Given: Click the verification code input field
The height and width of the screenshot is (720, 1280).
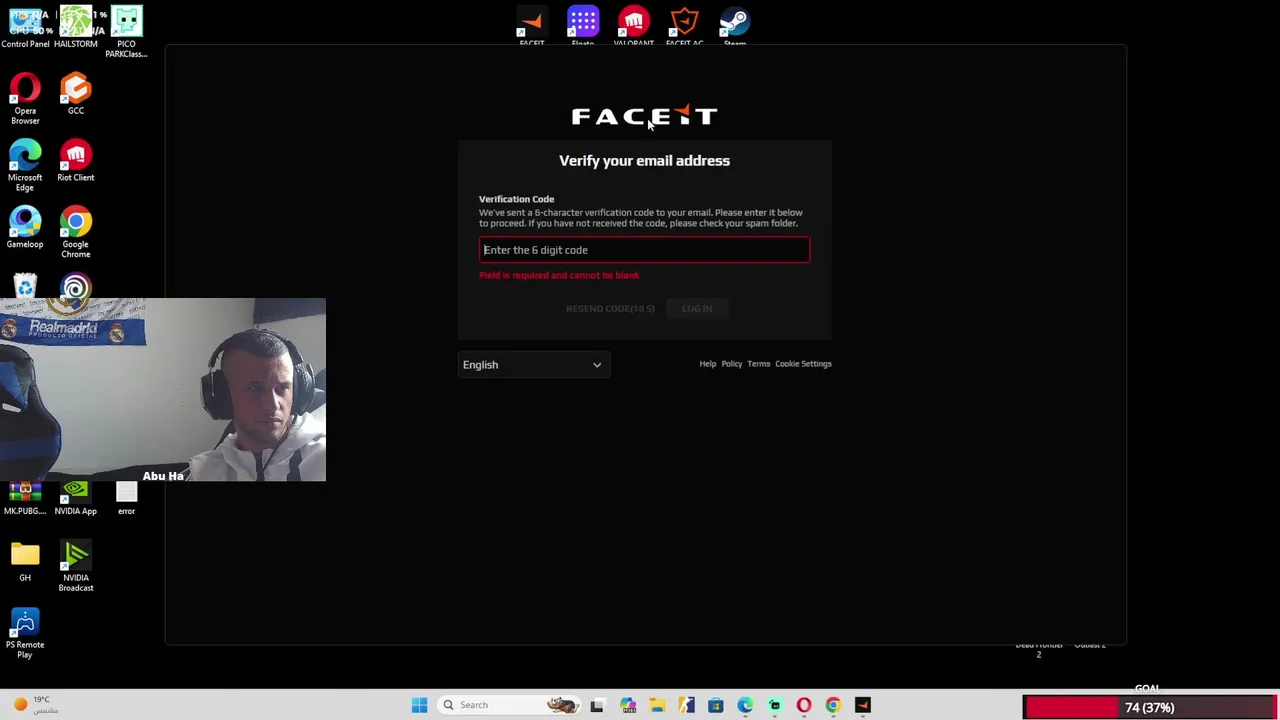Looking at the screenshot, I should [x=644, y=250].
